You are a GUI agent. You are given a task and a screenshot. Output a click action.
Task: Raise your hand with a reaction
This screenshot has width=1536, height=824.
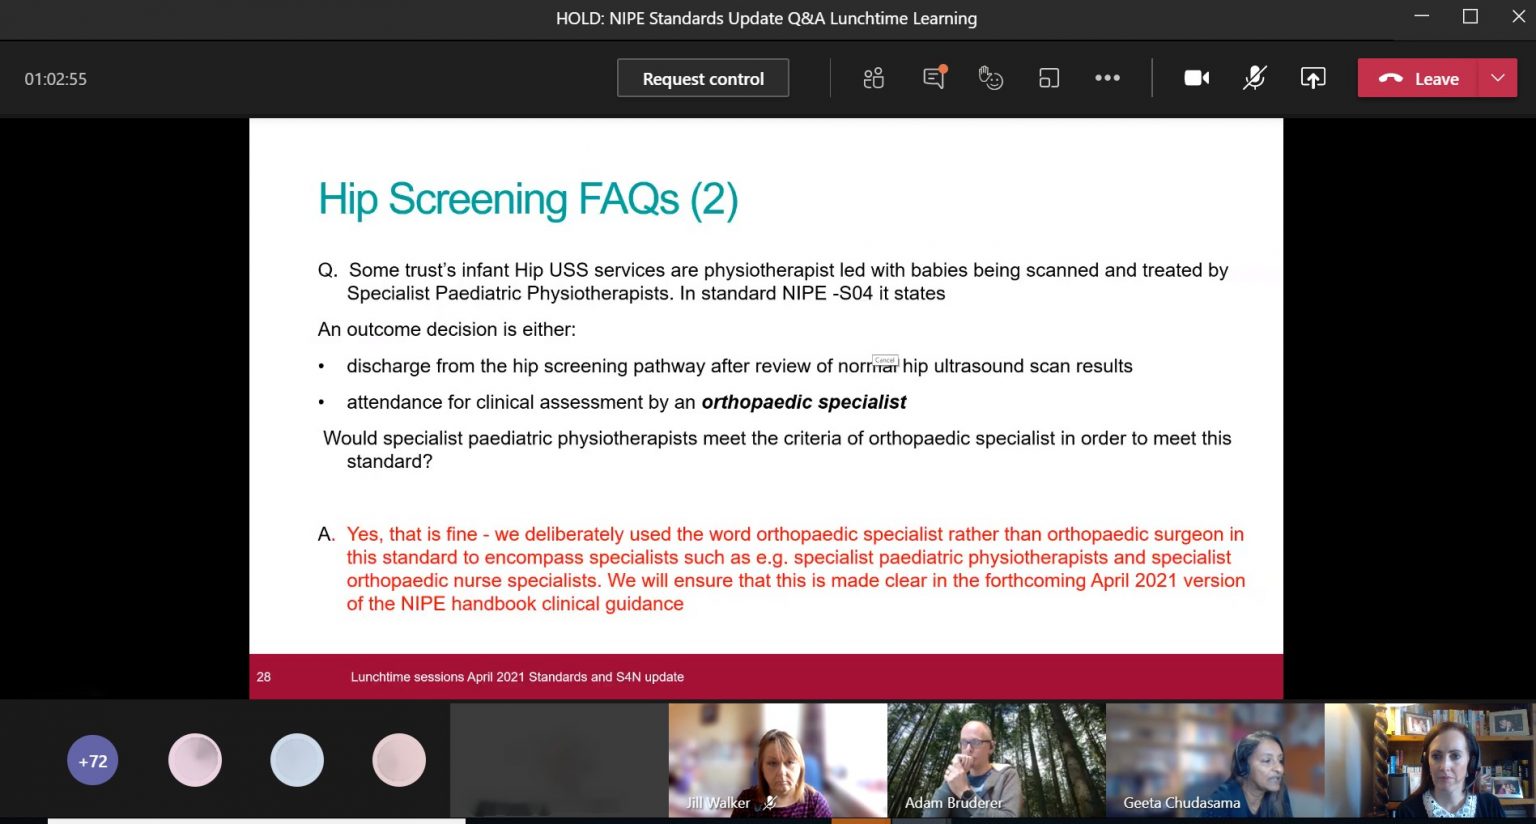(990, 78)
